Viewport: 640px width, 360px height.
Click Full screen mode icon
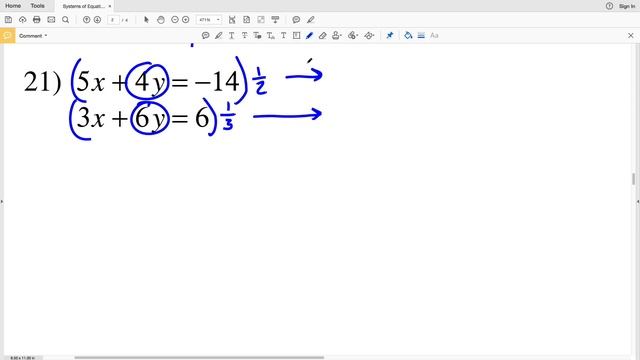(x=261, y=20)
